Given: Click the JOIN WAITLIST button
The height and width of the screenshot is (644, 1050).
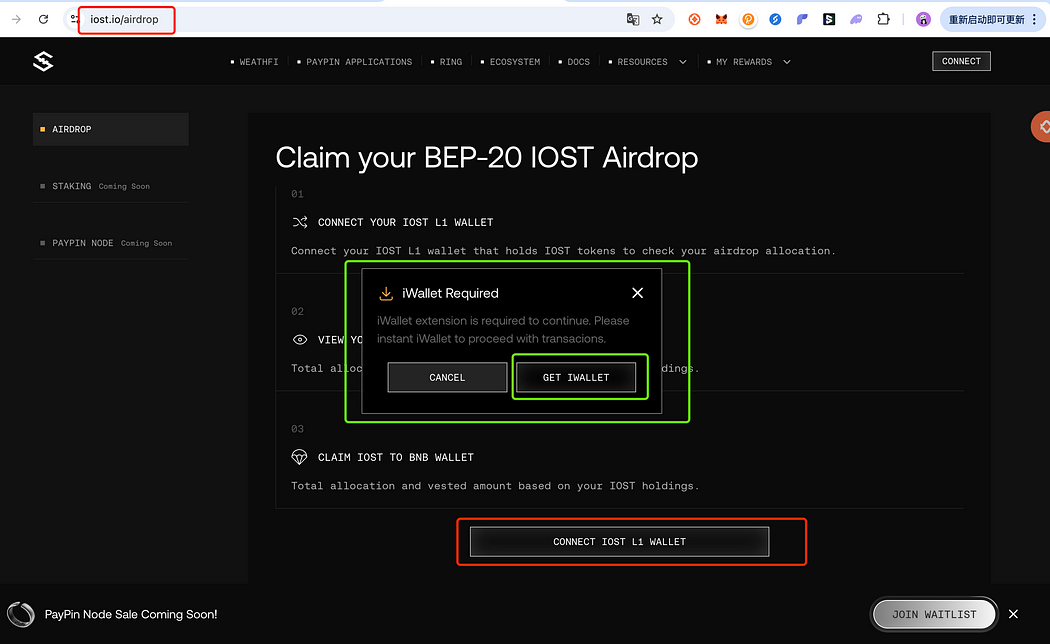Looking at the screenshot, I should pyautogui.click(x=934, y=614).
